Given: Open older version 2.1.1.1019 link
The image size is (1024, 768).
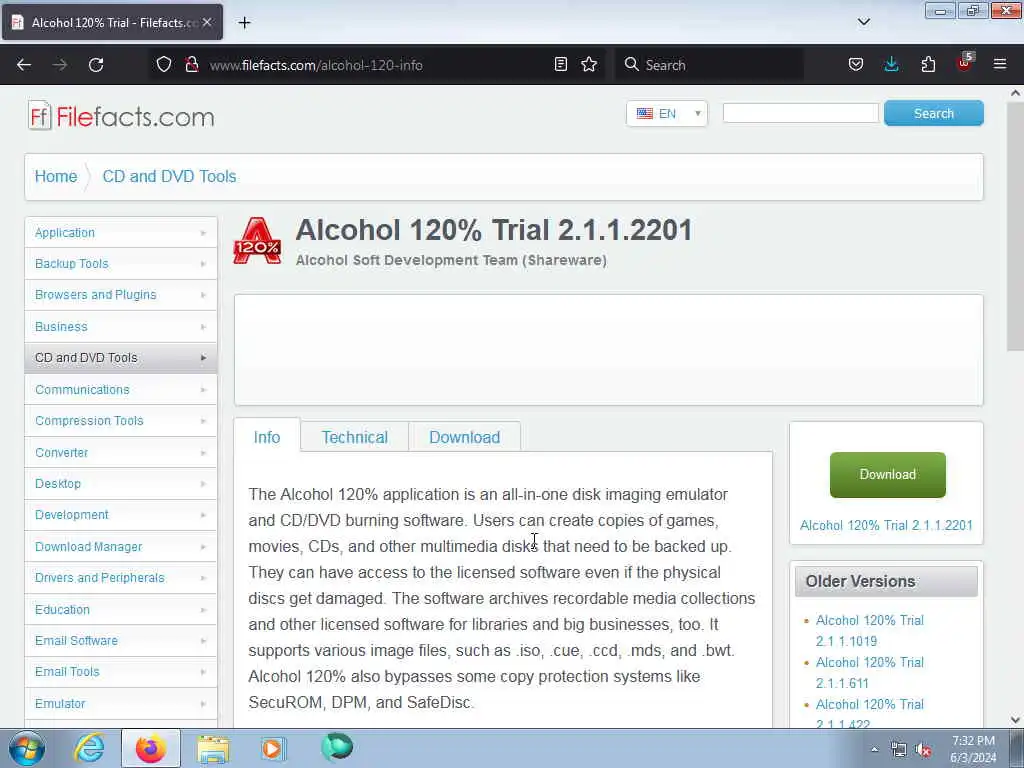Looking at the screenshot, I should 870,630.
